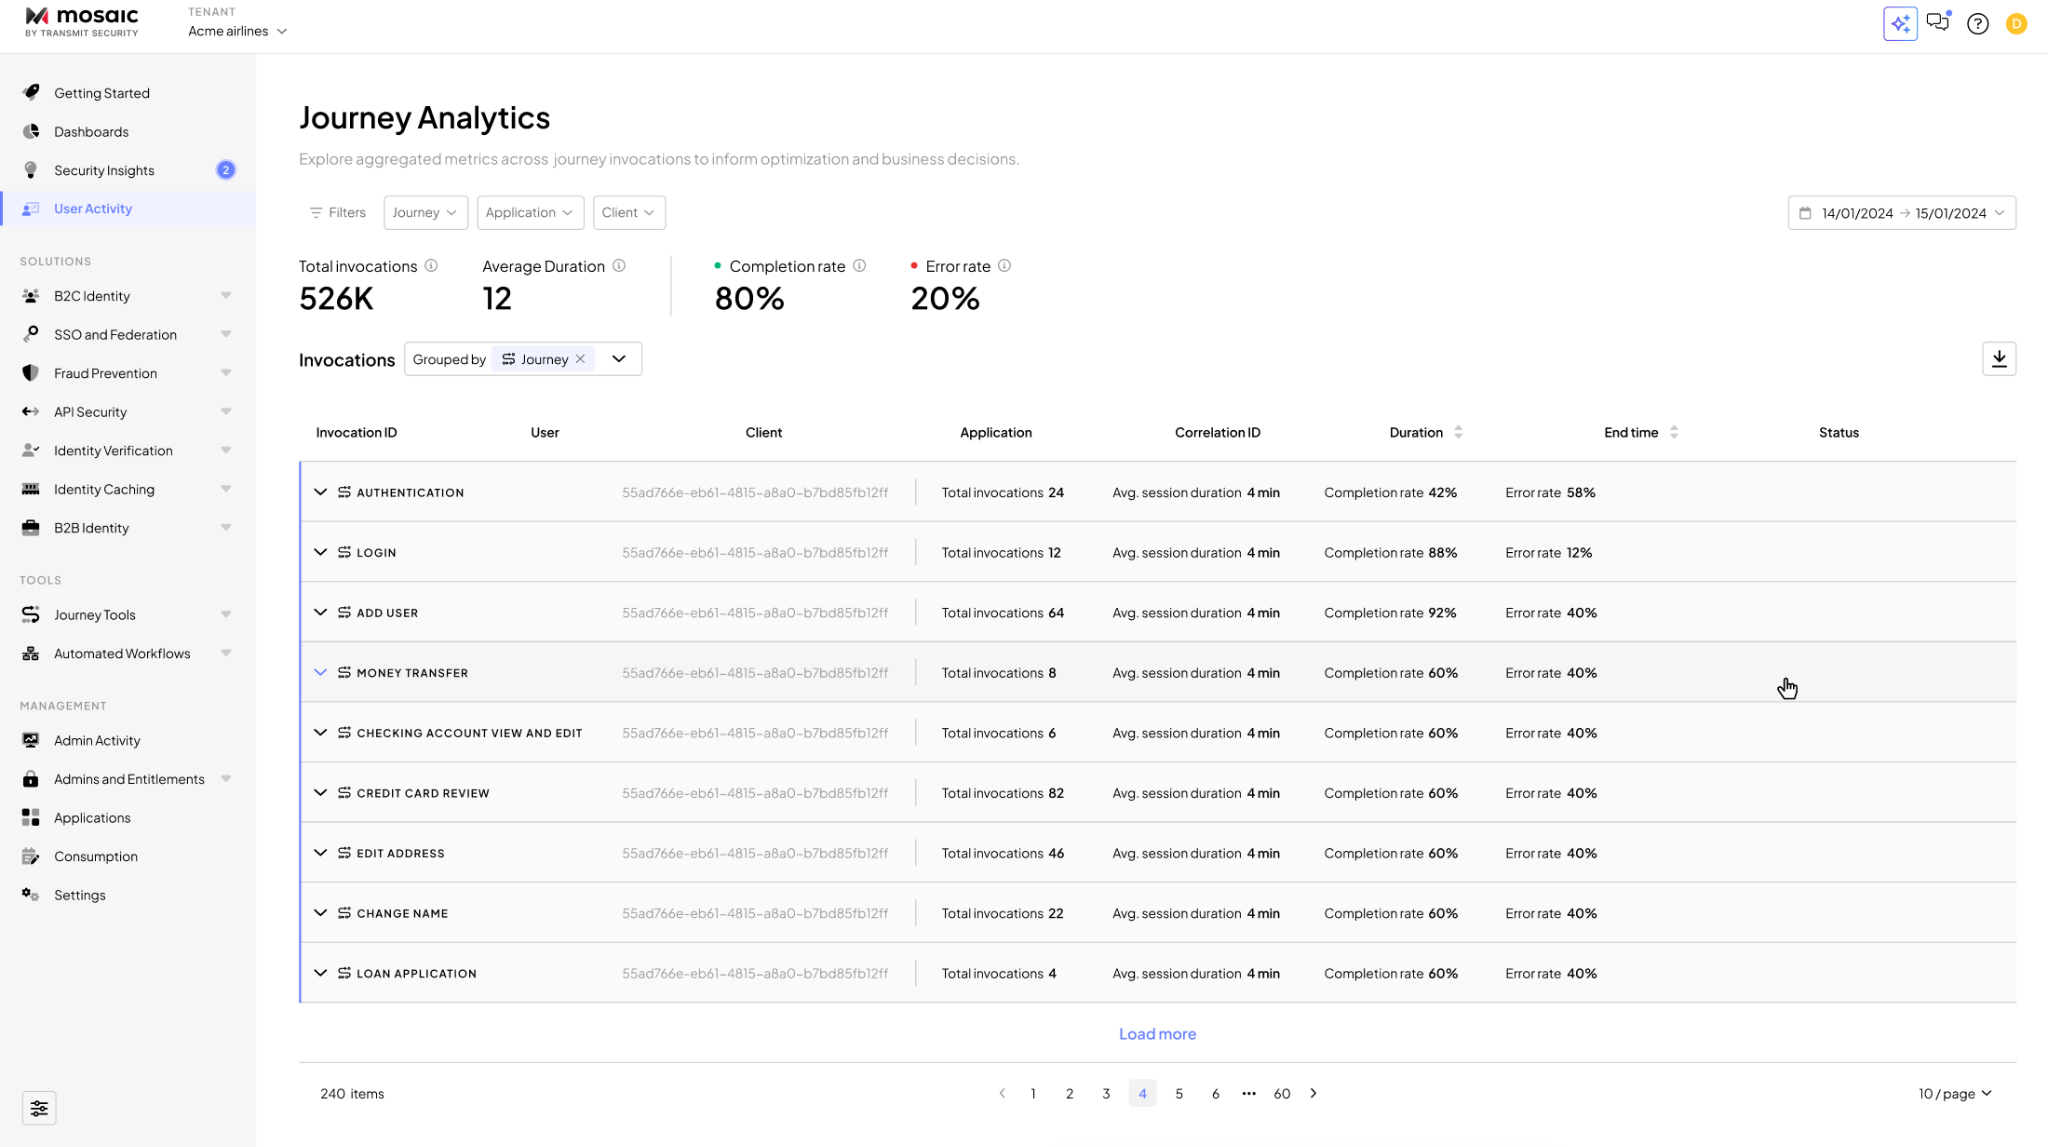Click the sliders preferences icon at bottom left
The image size is (2048, 1147).
click(x=39, y=1108)
